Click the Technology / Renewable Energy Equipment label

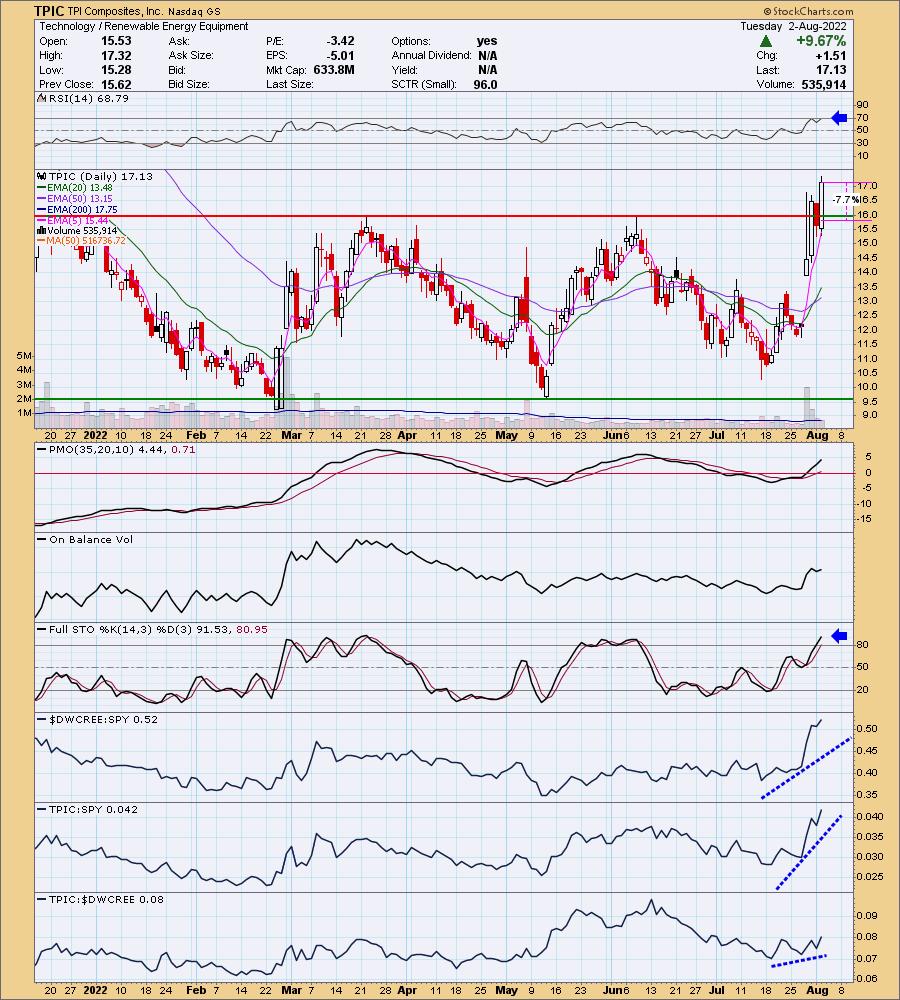click(x=144, y=26)
